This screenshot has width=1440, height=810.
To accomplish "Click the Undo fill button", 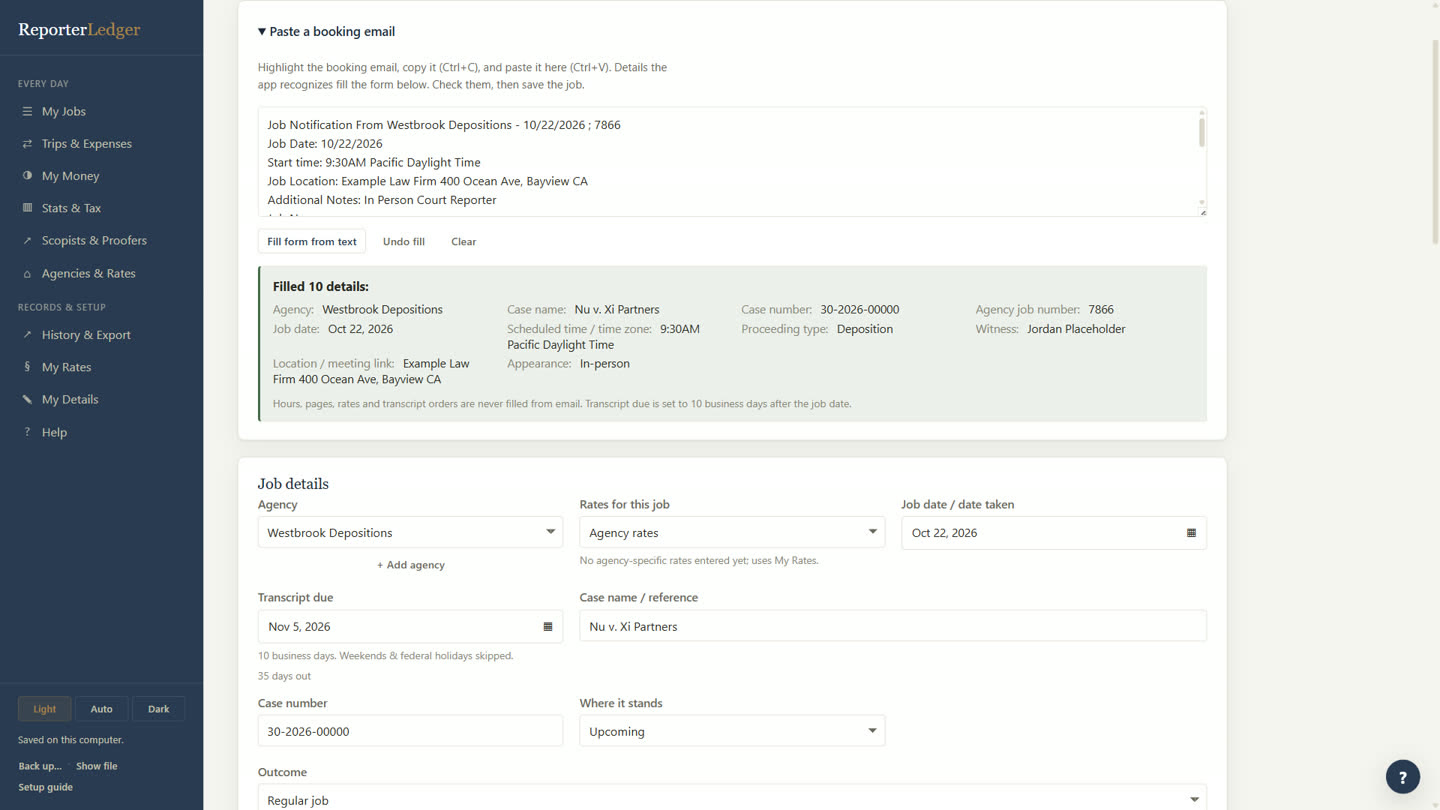I will pyautogui.click(x=404, y=241).
